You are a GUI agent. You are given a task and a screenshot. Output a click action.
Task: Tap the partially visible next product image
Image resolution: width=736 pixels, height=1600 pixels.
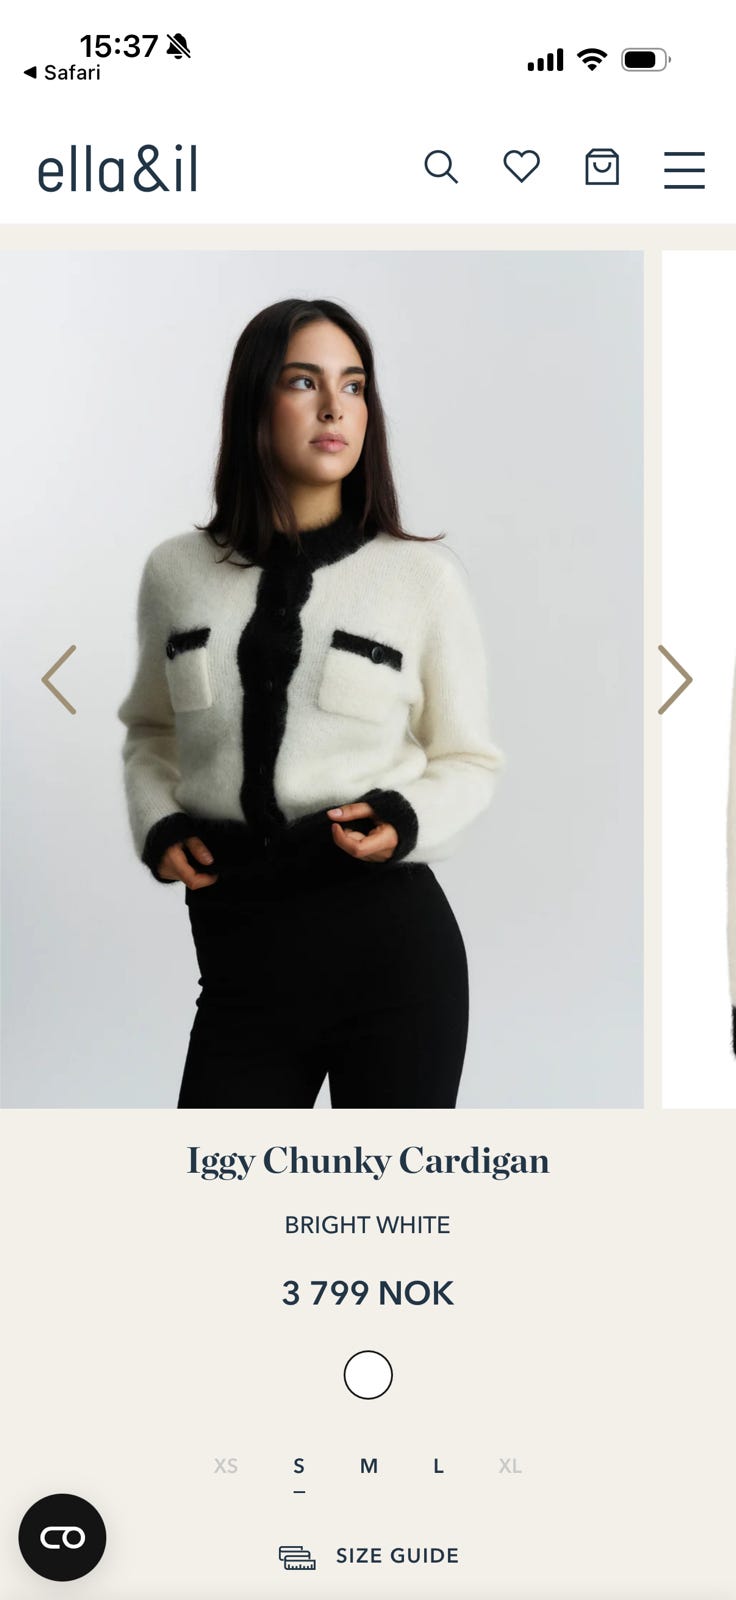coord(699,679)
